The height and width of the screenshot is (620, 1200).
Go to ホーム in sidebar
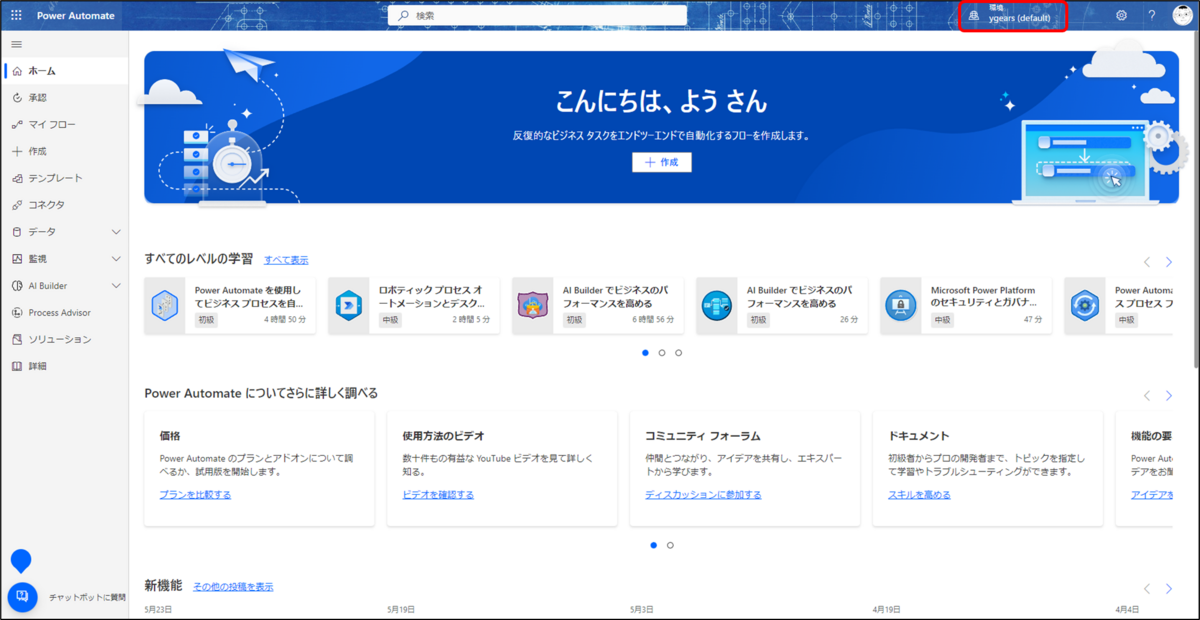click(66, 71)
